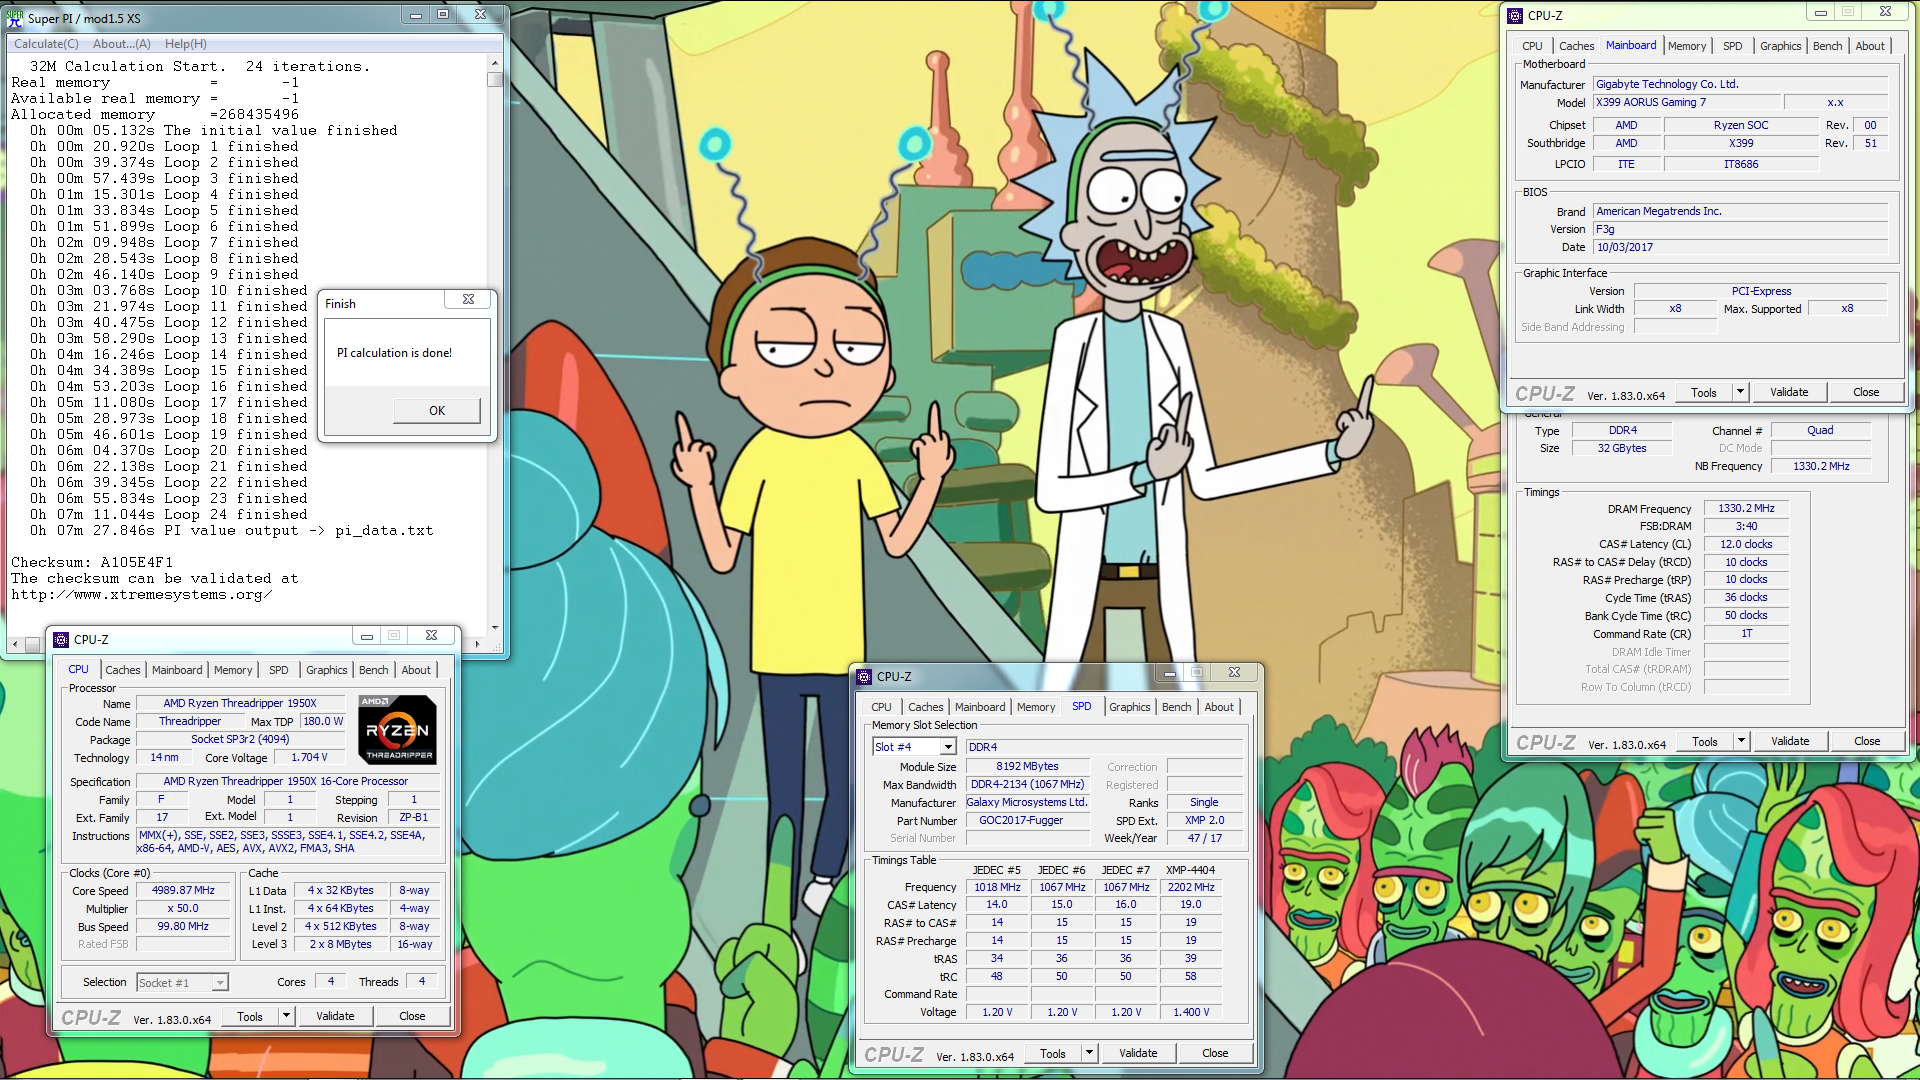Switch to SPD tab in the Mainboard CPU-Z window
This screenshot has height=1080, width=1920.
pyautogui.click(x=1733, y=46)
